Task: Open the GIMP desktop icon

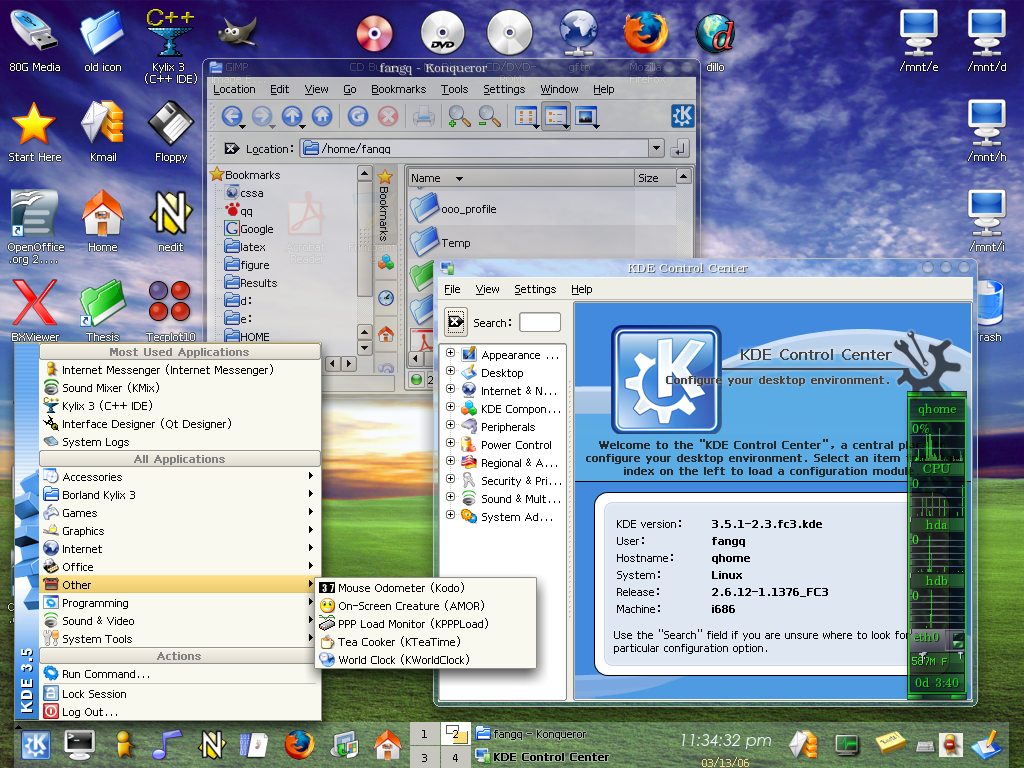Action: (236, 33)
